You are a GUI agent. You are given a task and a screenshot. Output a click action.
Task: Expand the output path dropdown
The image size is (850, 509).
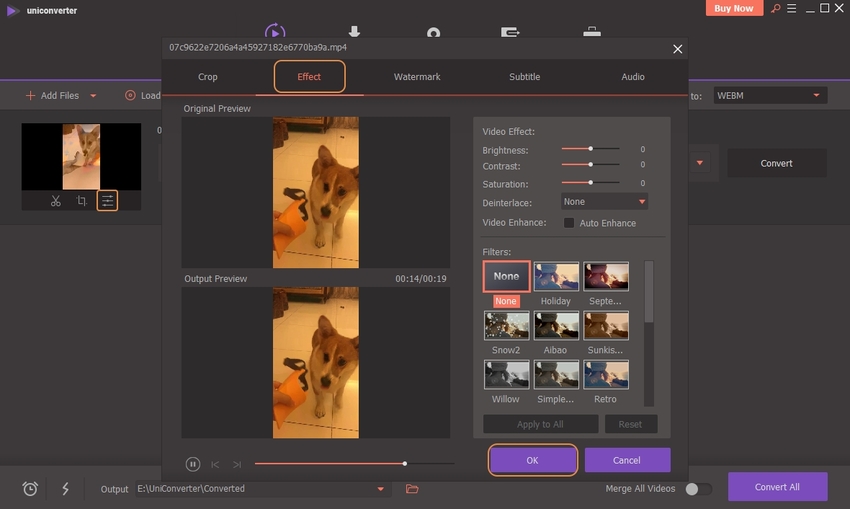[x=380, y=489]
